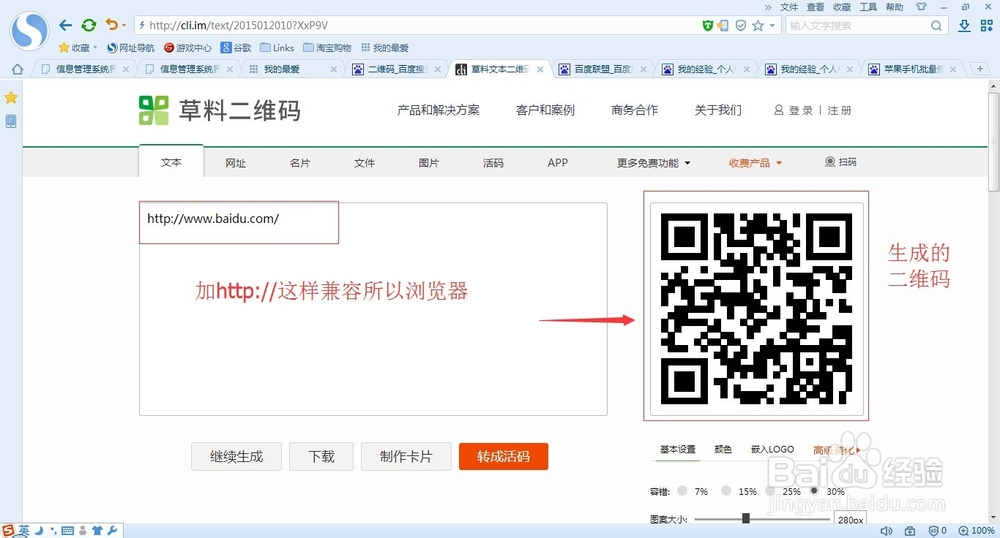This screenshot has height=538, width=1000.
Task: Switch to the 活码 tab
Action: [493, 163]
